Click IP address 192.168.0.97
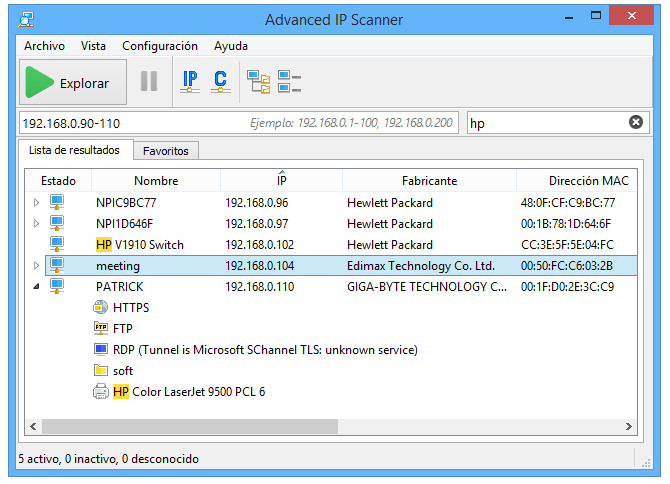This screenshot has width=670, height=484. coord(257,223)
